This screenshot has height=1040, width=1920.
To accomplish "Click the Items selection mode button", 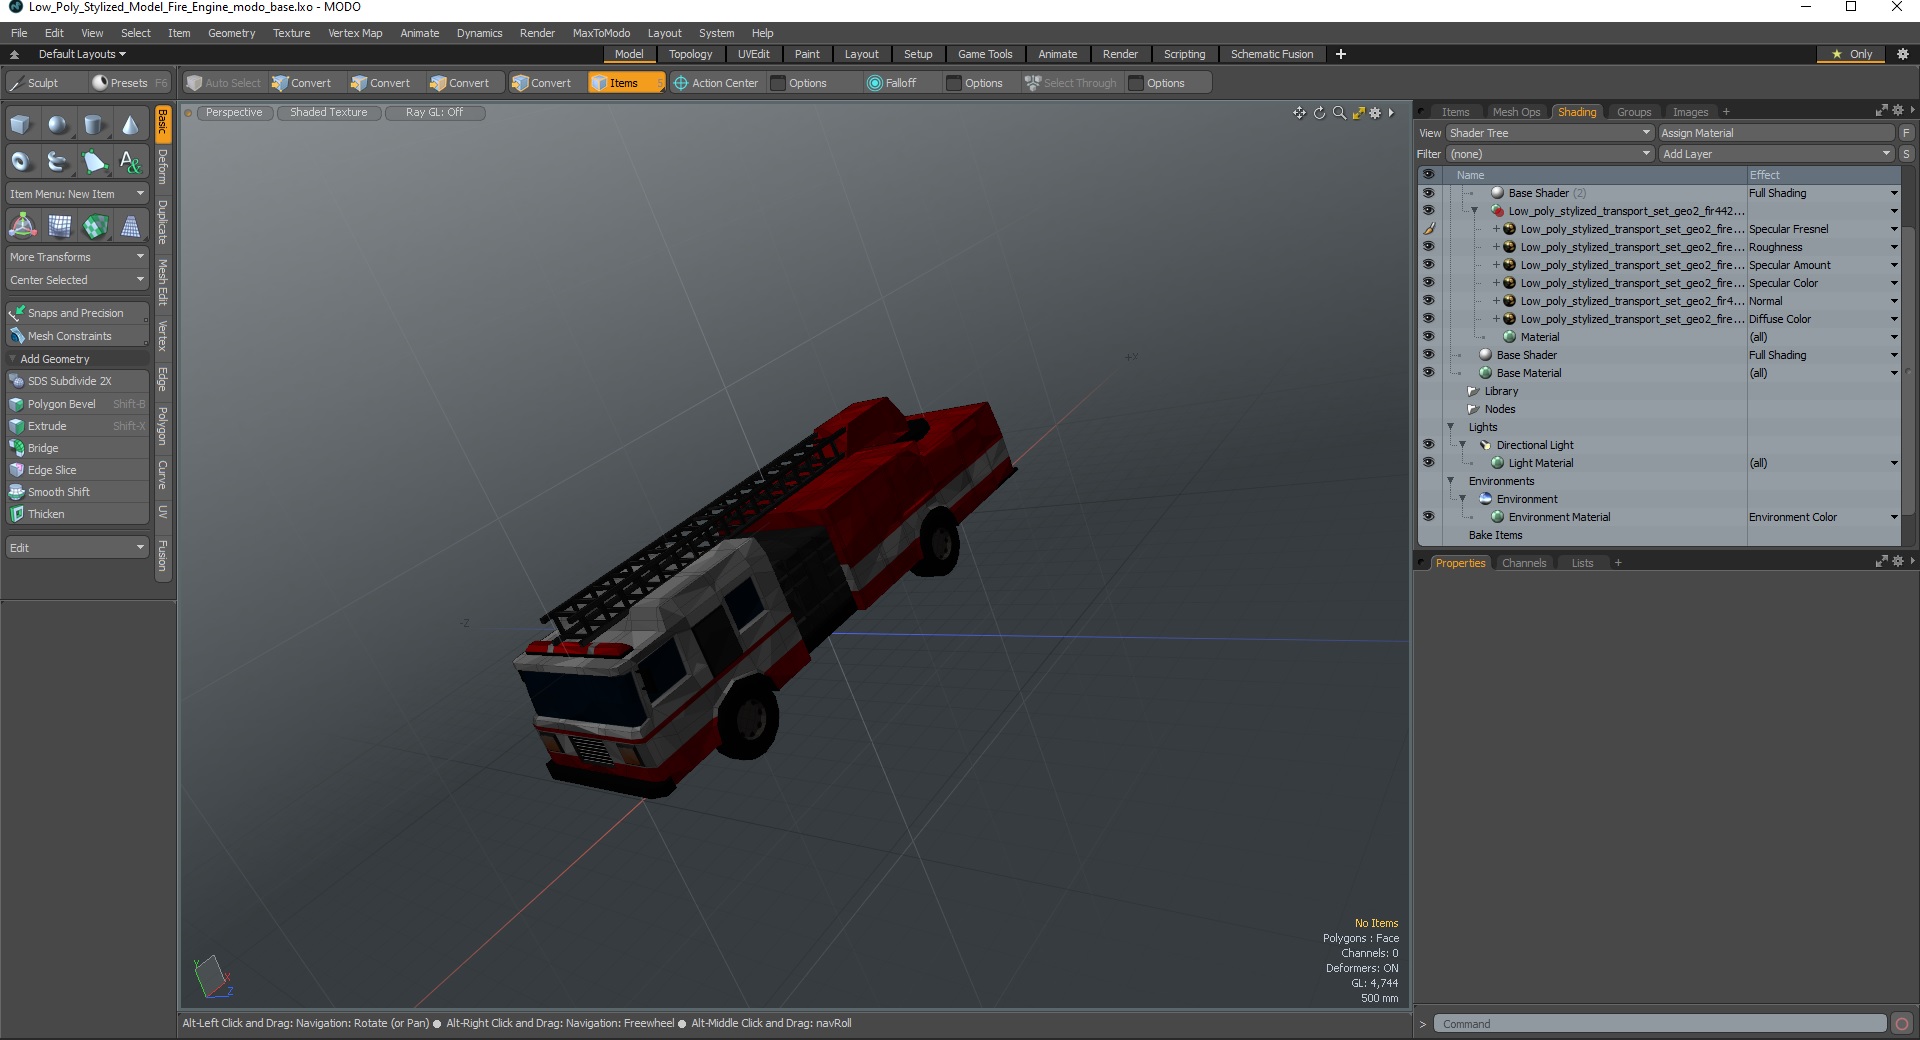I will click(626, 83).
